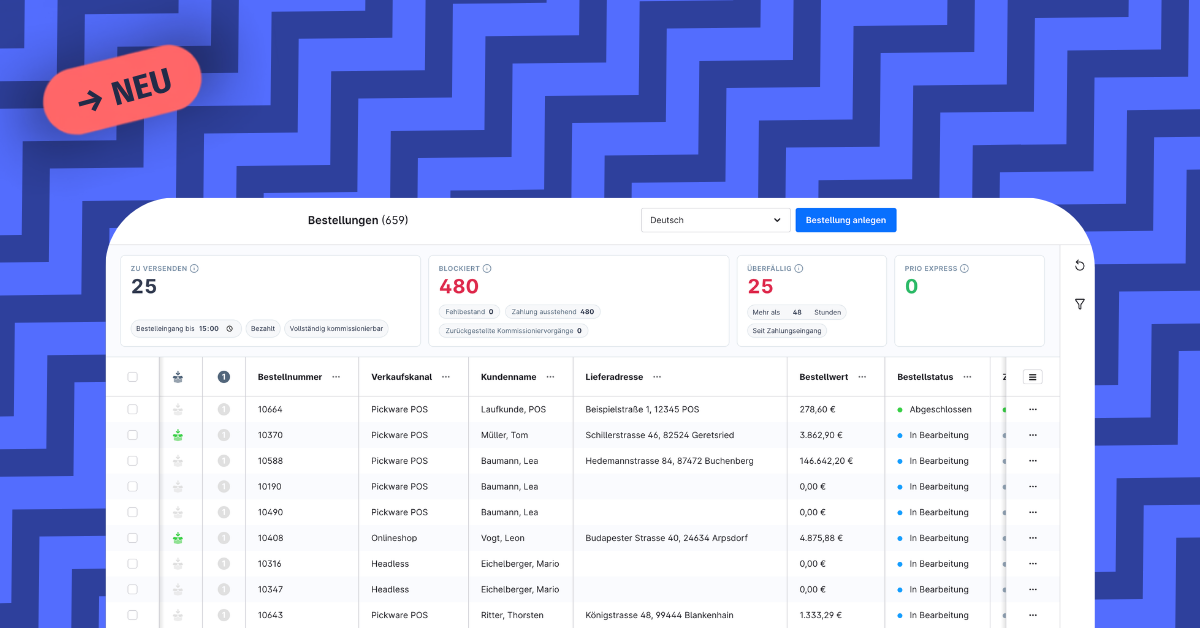Viewport: 1200px width, 628px height.
Task: Open row actions menu for order 10370
Action: point(1033,435)
